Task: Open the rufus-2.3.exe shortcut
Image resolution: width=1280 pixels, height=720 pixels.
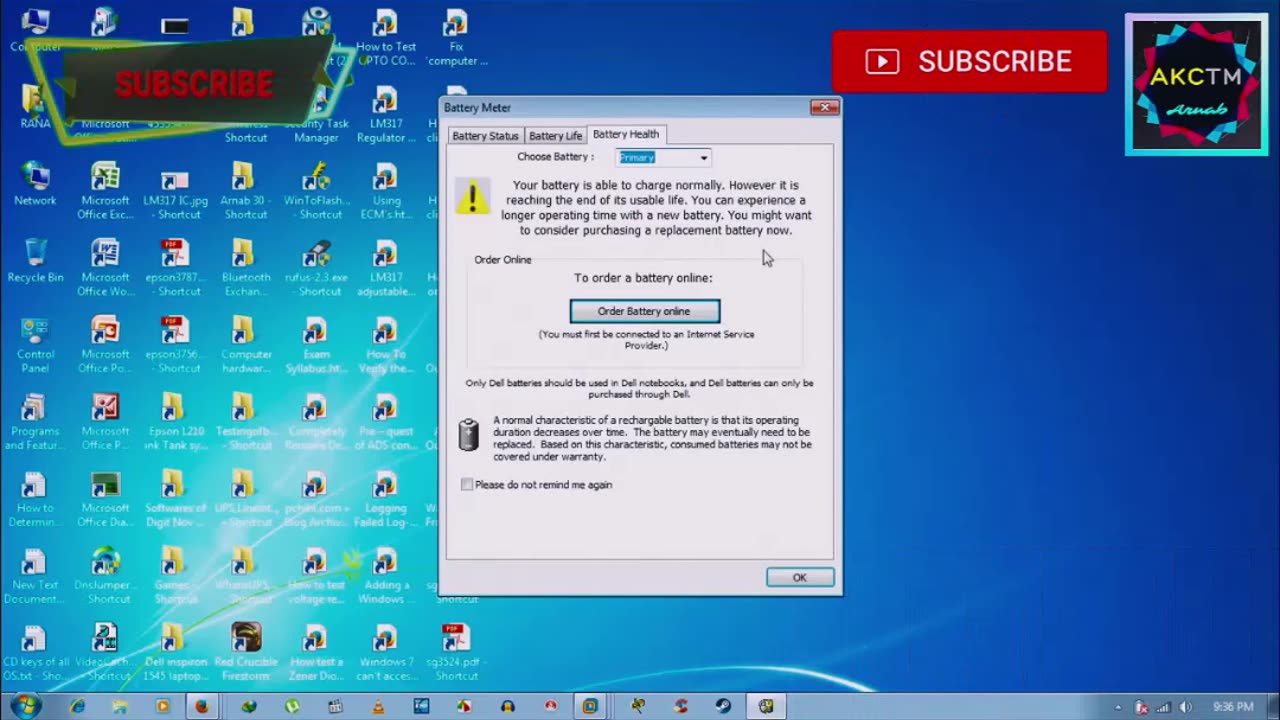Action: pos(316,267)
